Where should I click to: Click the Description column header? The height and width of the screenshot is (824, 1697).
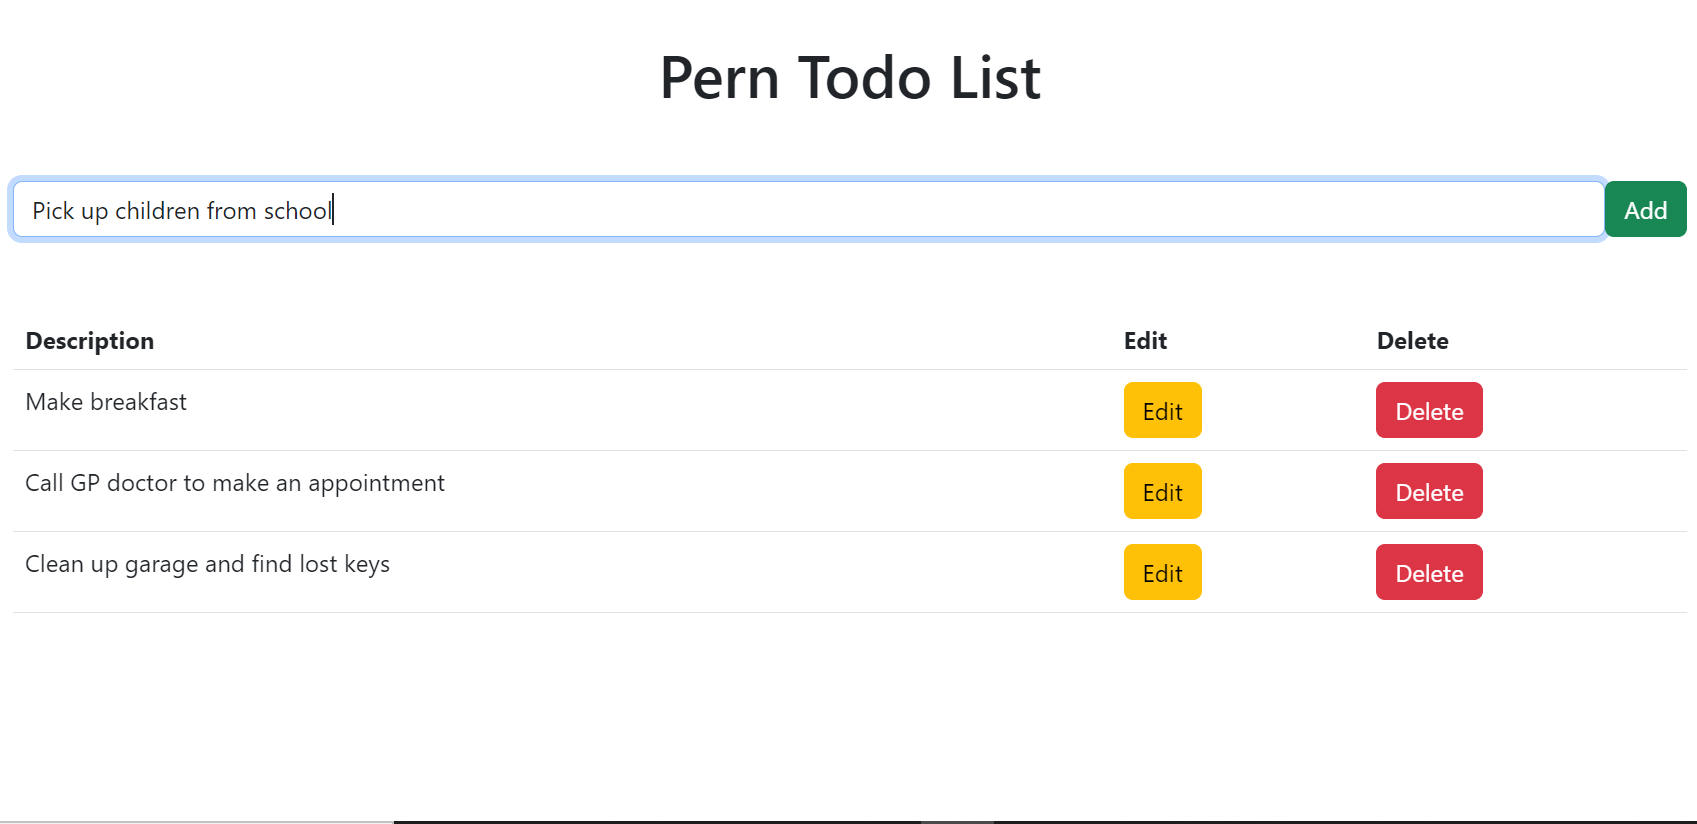tap(90, 341)
